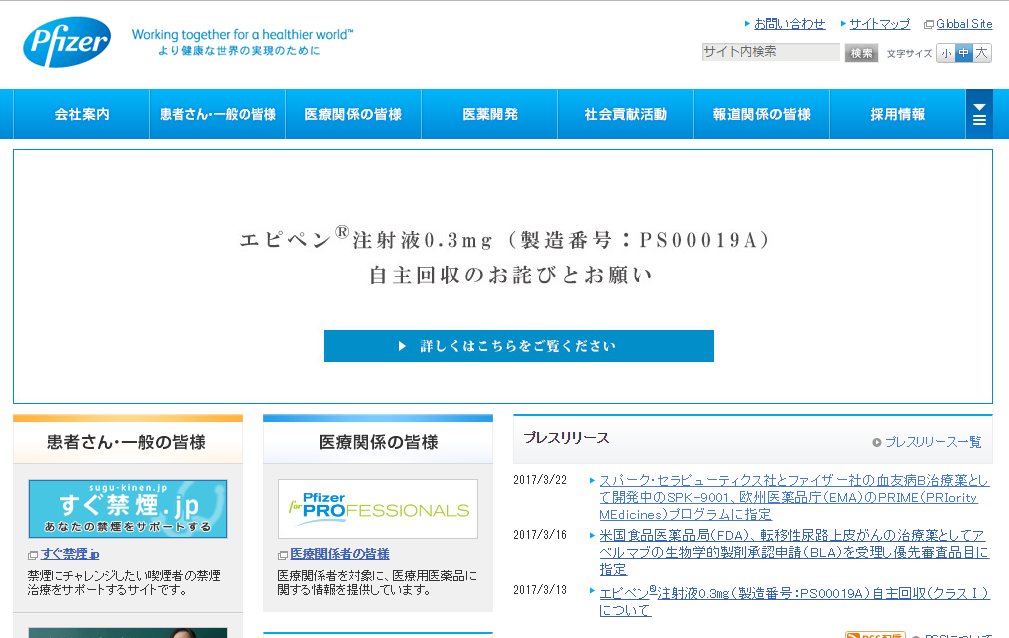Click the arrow icon beside サイトマップ
1009x638 pixels.
pos(843,24)
